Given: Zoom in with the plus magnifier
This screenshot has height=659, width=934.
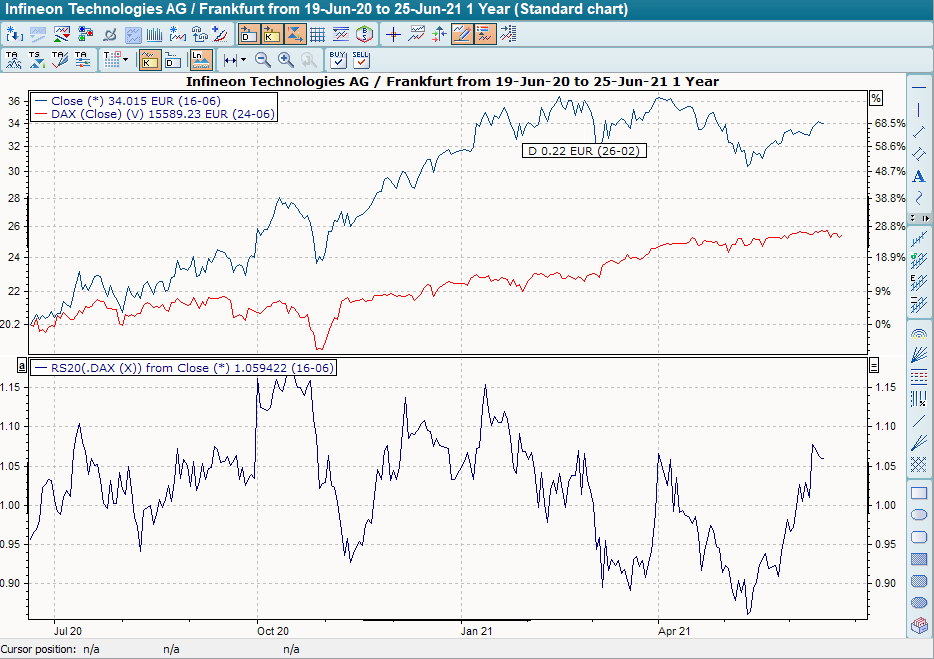Looking at the screenshot, I should [286, 60].
